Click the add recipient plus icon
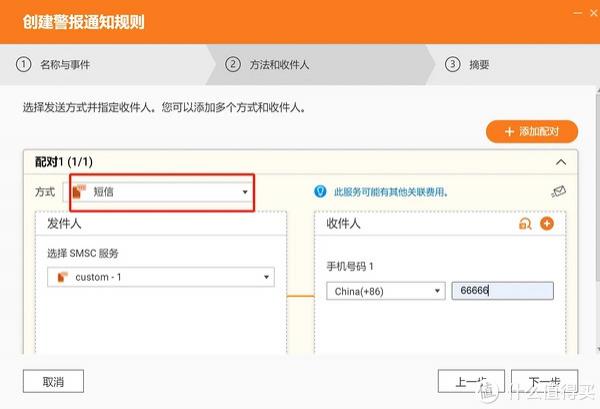 click(546, 224)
